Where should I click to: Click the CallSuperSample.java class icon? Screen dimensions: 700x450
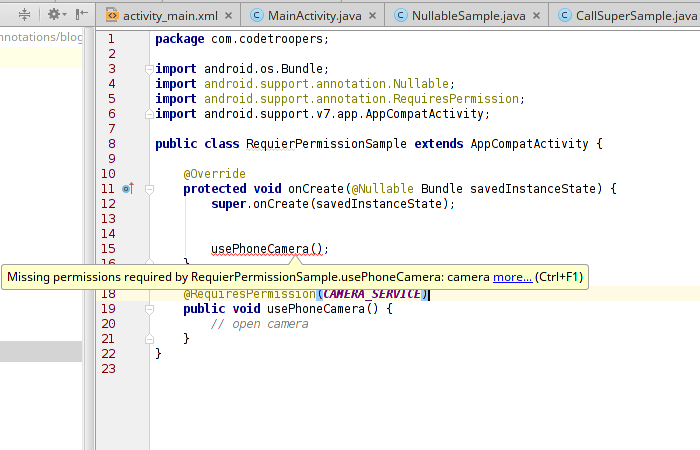pyautogui.click(x=565, y=16)
